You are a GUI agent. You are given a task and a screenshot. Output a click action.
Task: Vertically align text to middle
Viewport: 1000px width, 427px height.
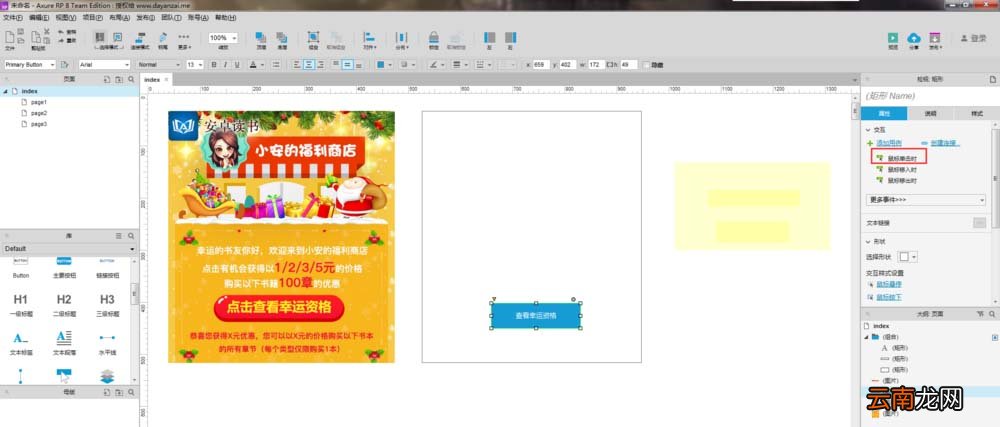(x=348, y=64)
